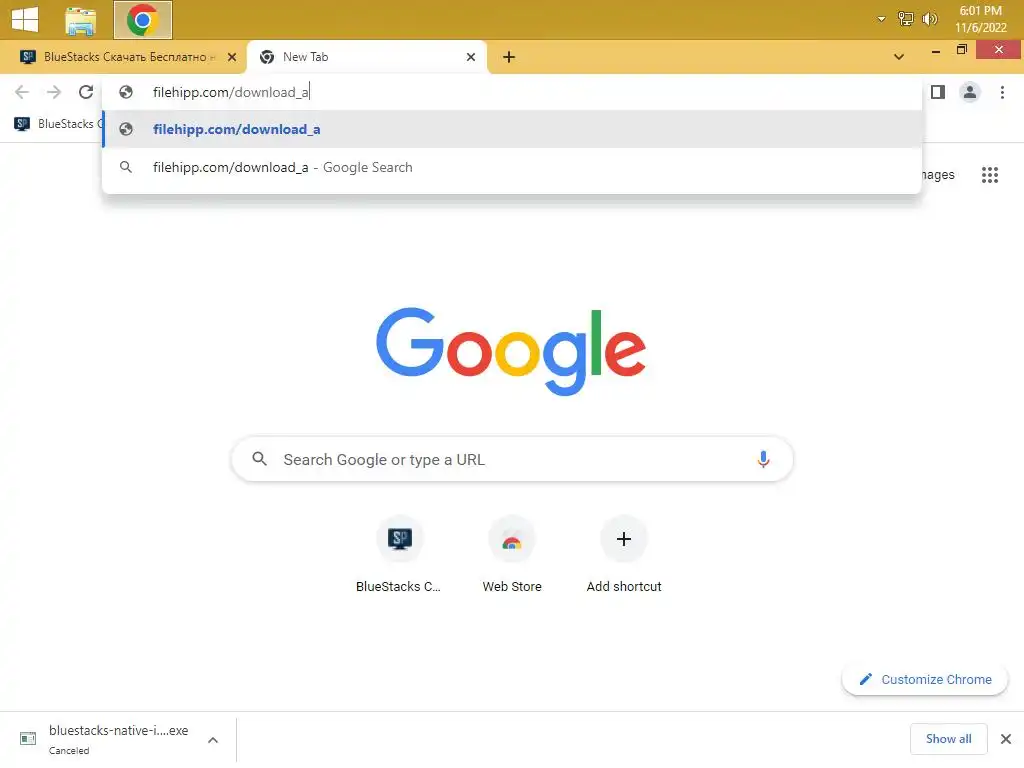Expand the download item options chevron

[x=213, y=740]
